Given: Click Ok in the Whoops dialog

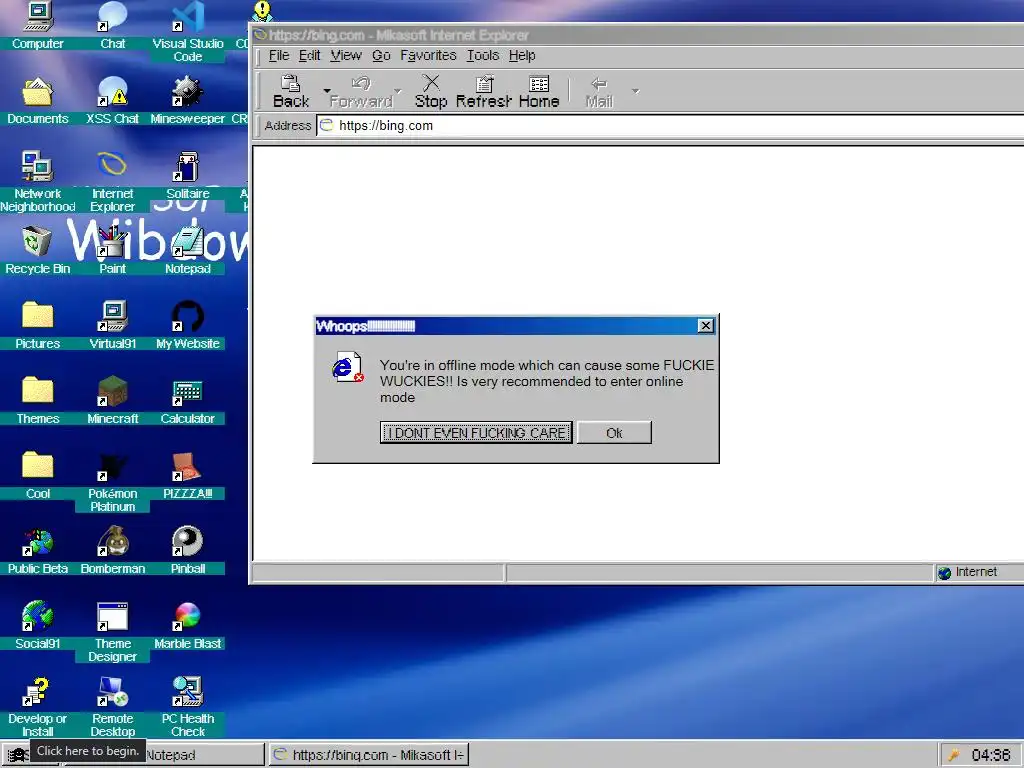Looking at the screenshot, I should coord(614,432).
